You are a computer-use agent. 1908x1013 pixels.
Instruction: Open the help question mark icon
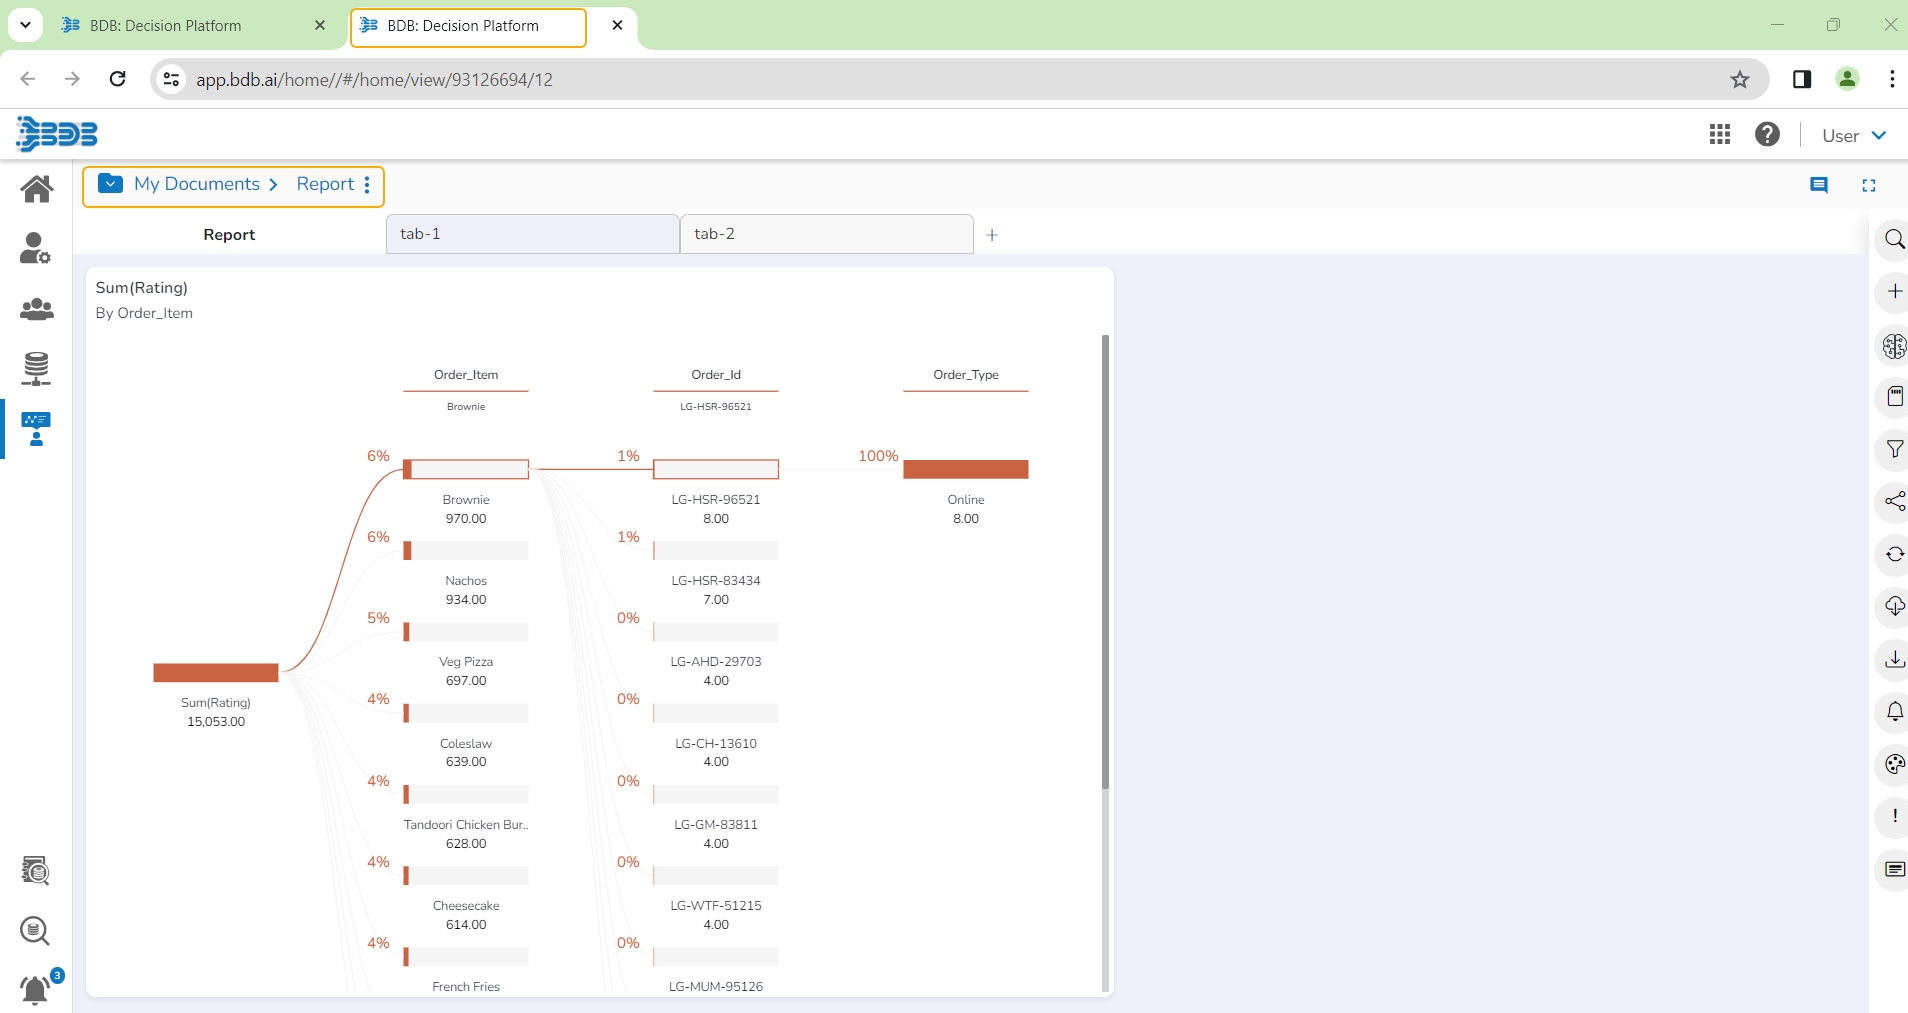tap(1767, 134)
